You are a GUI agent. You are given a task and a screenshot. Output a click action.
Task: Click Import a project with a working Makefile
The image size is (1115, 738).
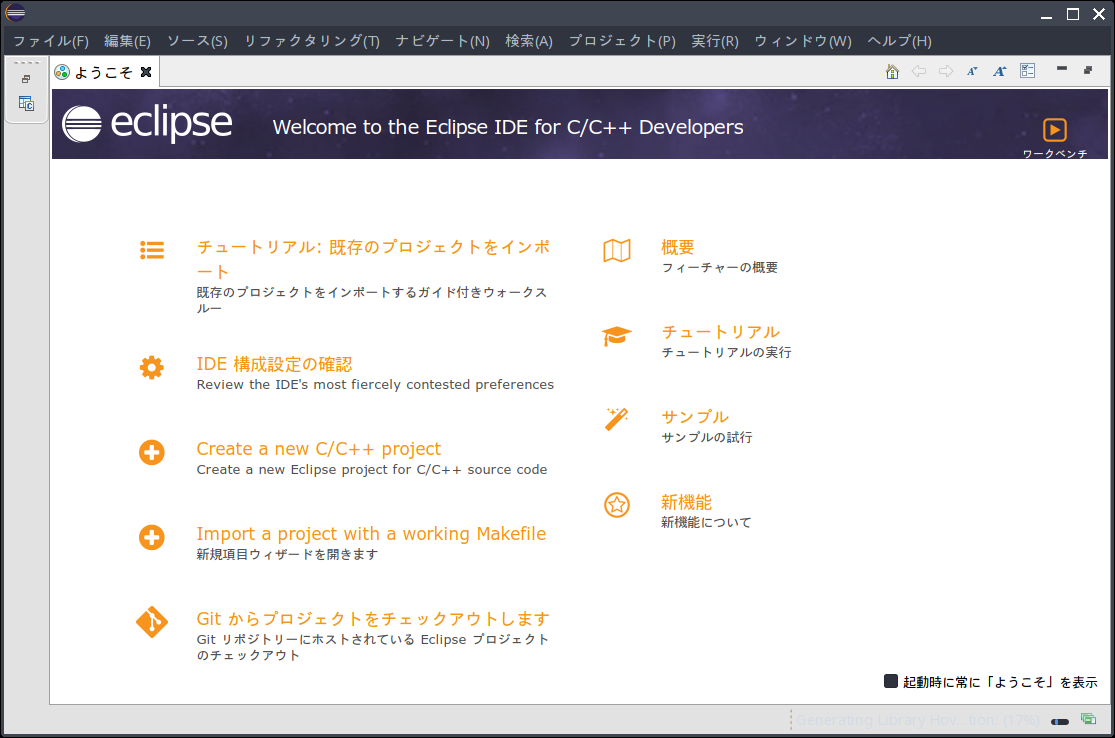point(371,533)
